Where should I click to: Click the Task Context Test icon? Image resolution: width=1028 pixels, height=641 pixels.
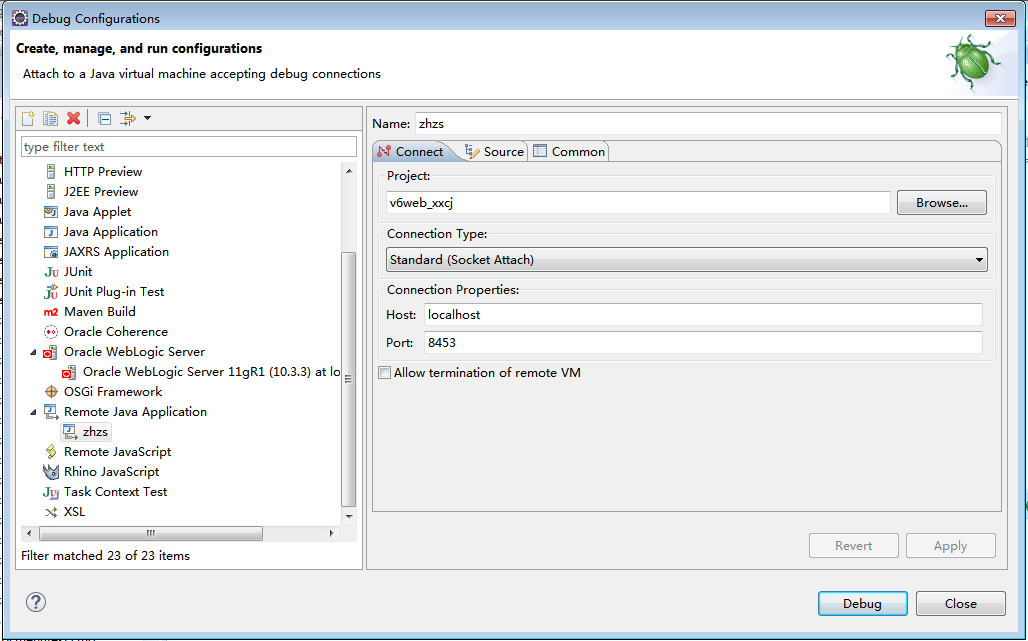pyautogui.click(x=50, y=492)
